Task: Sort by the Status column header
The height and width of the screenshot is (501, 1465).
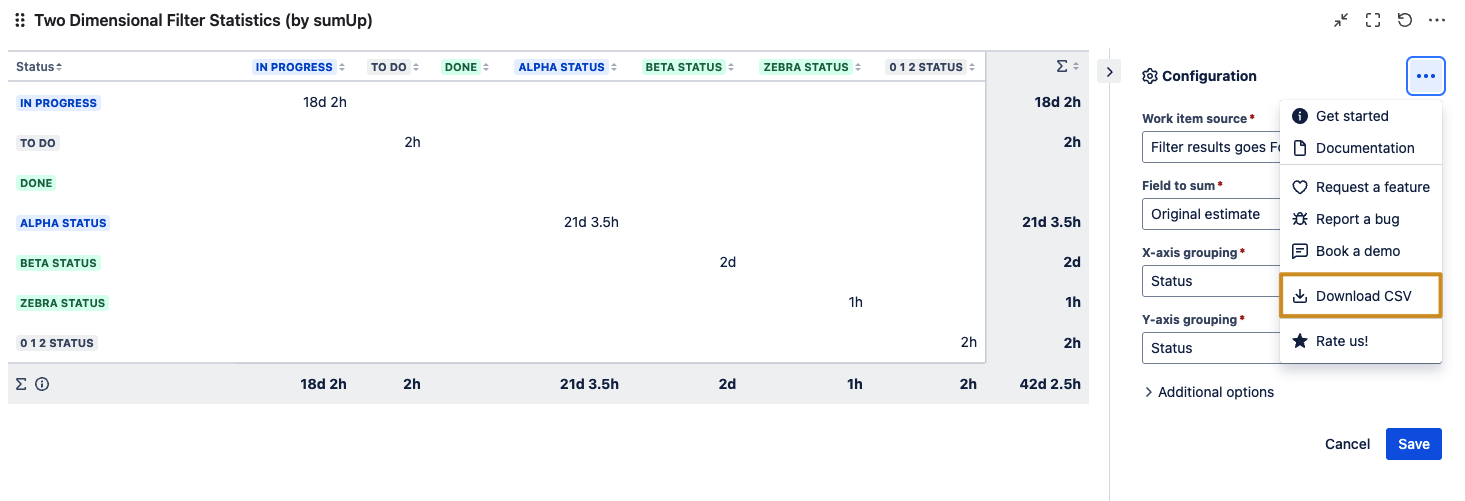Action: pyautogui.click(x=39, y=67)
